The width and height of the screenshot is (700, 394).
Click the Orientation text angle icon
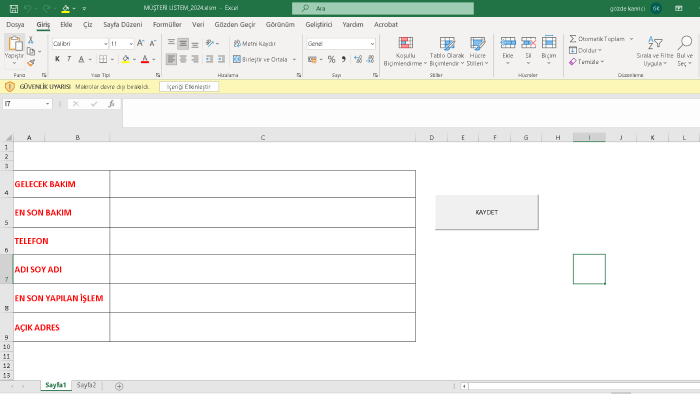(x=209, y=43)
